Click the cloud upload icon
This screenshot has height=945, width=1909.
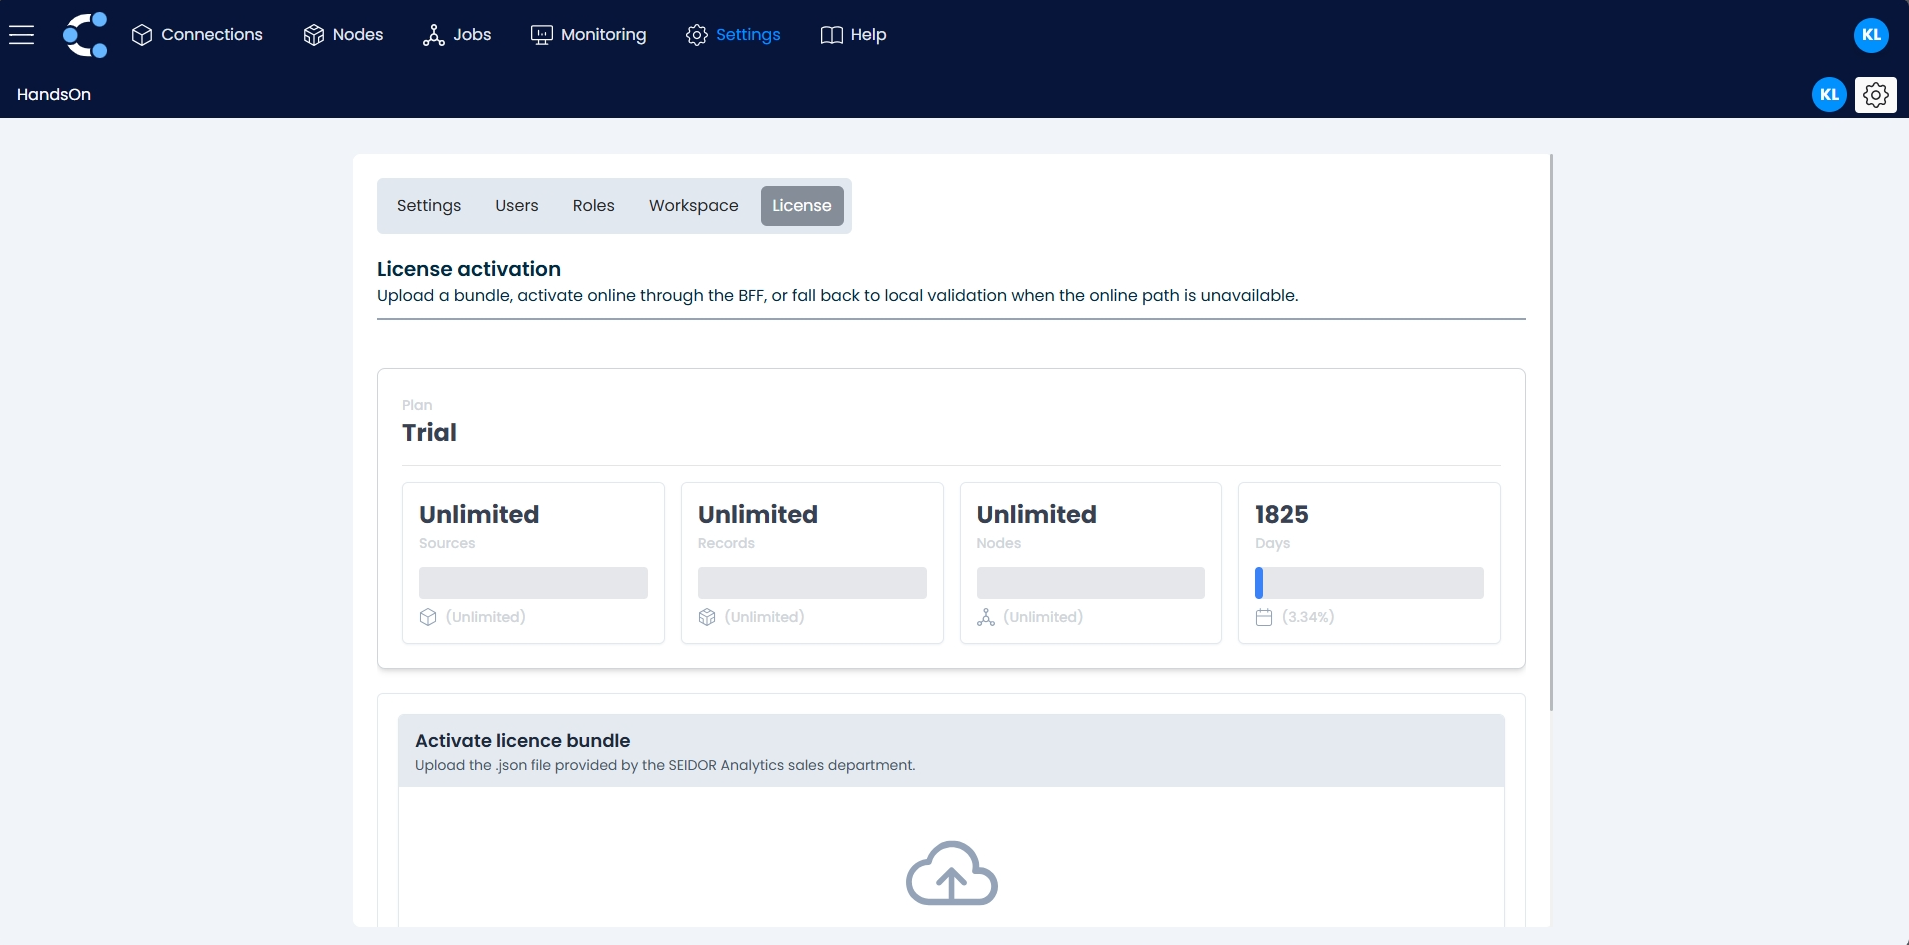tap(951, 873)
